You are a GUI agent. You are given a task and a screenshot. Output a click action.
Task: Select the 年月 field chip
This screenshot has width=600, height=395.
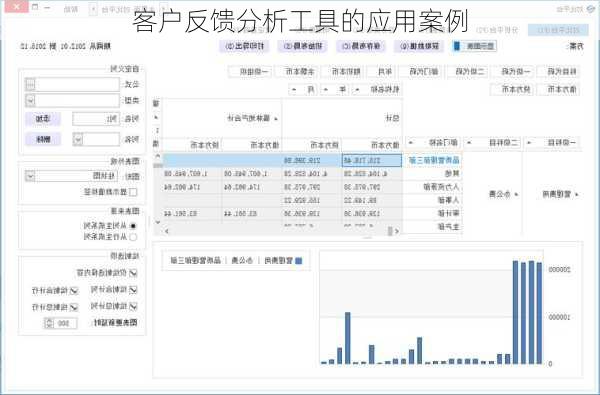pyautogui.click(x=381, y=71)
